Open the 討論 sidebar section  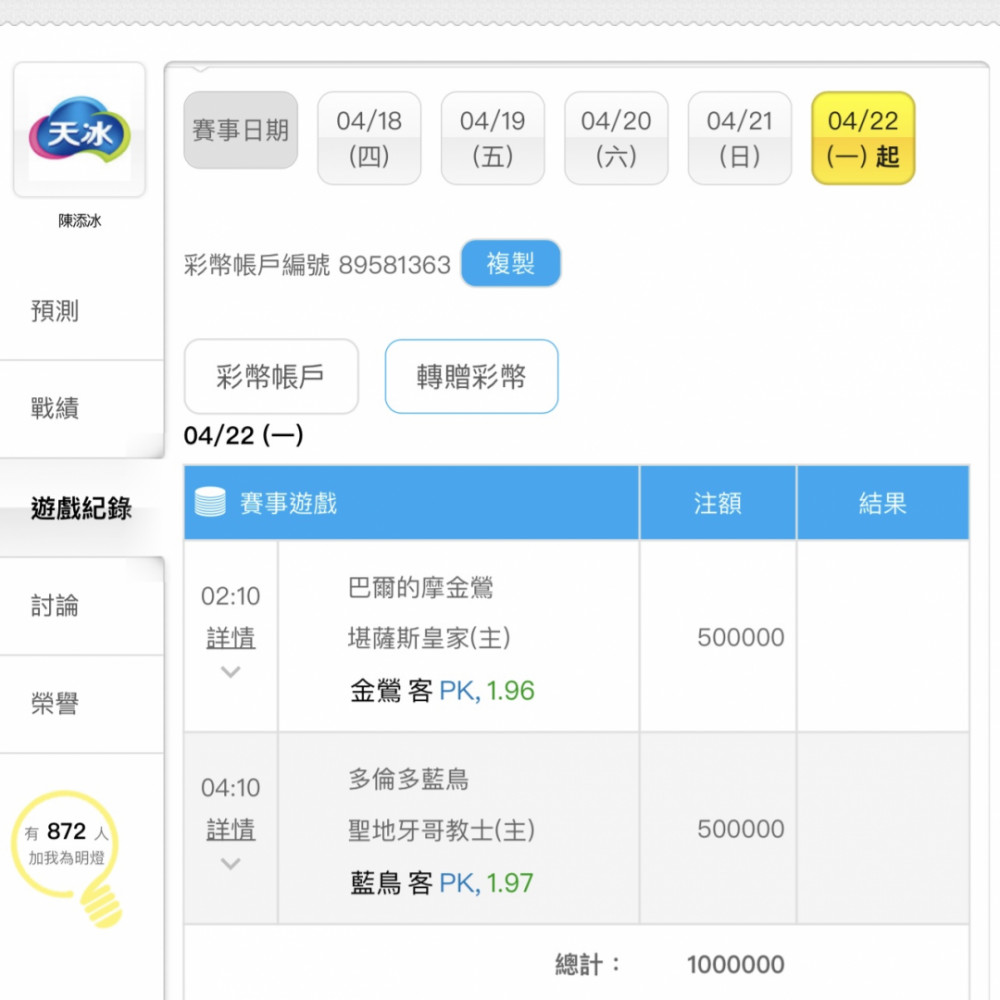click(55, 606)
